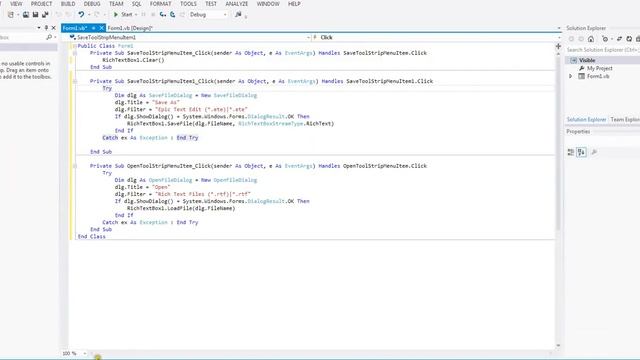Close the Toolbox panel
The width and height of the screenshot is (640, 360).
click(x=53, y=28)
